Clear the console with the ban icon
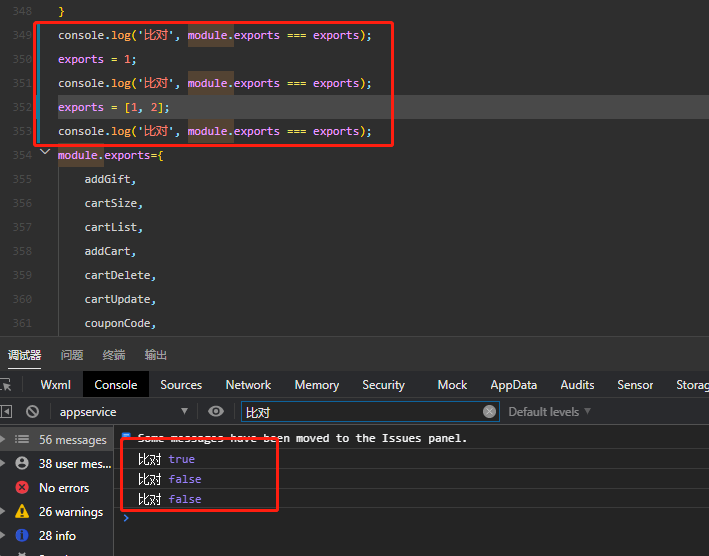This screenshot has height=556, width=709. tap(32, 411)
